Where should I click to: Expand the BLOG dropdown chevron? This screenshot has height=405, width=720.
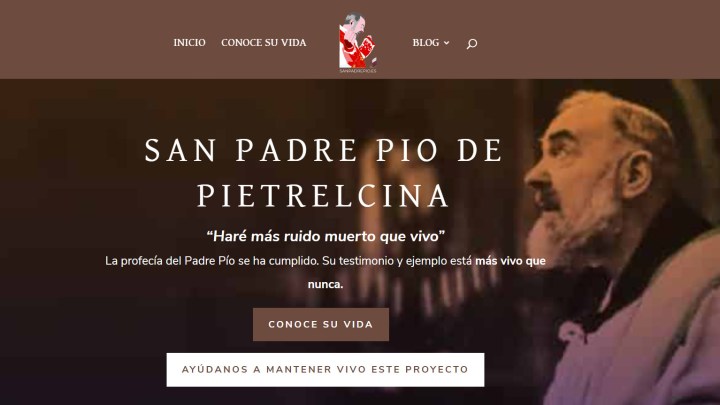(446, 43)
